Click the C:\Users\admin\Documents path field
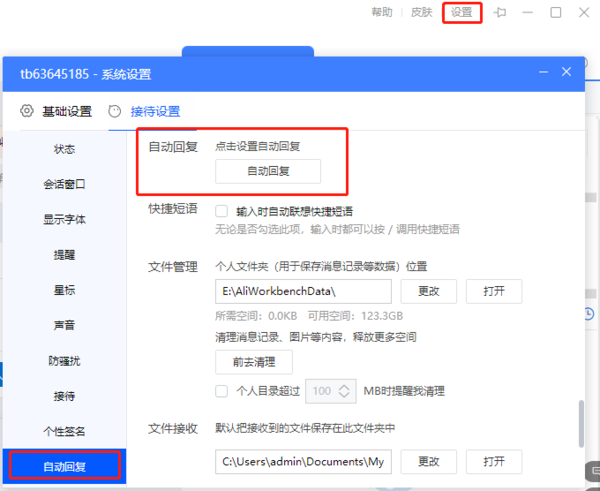Screen dimensions: 600x491 point(303,462)
